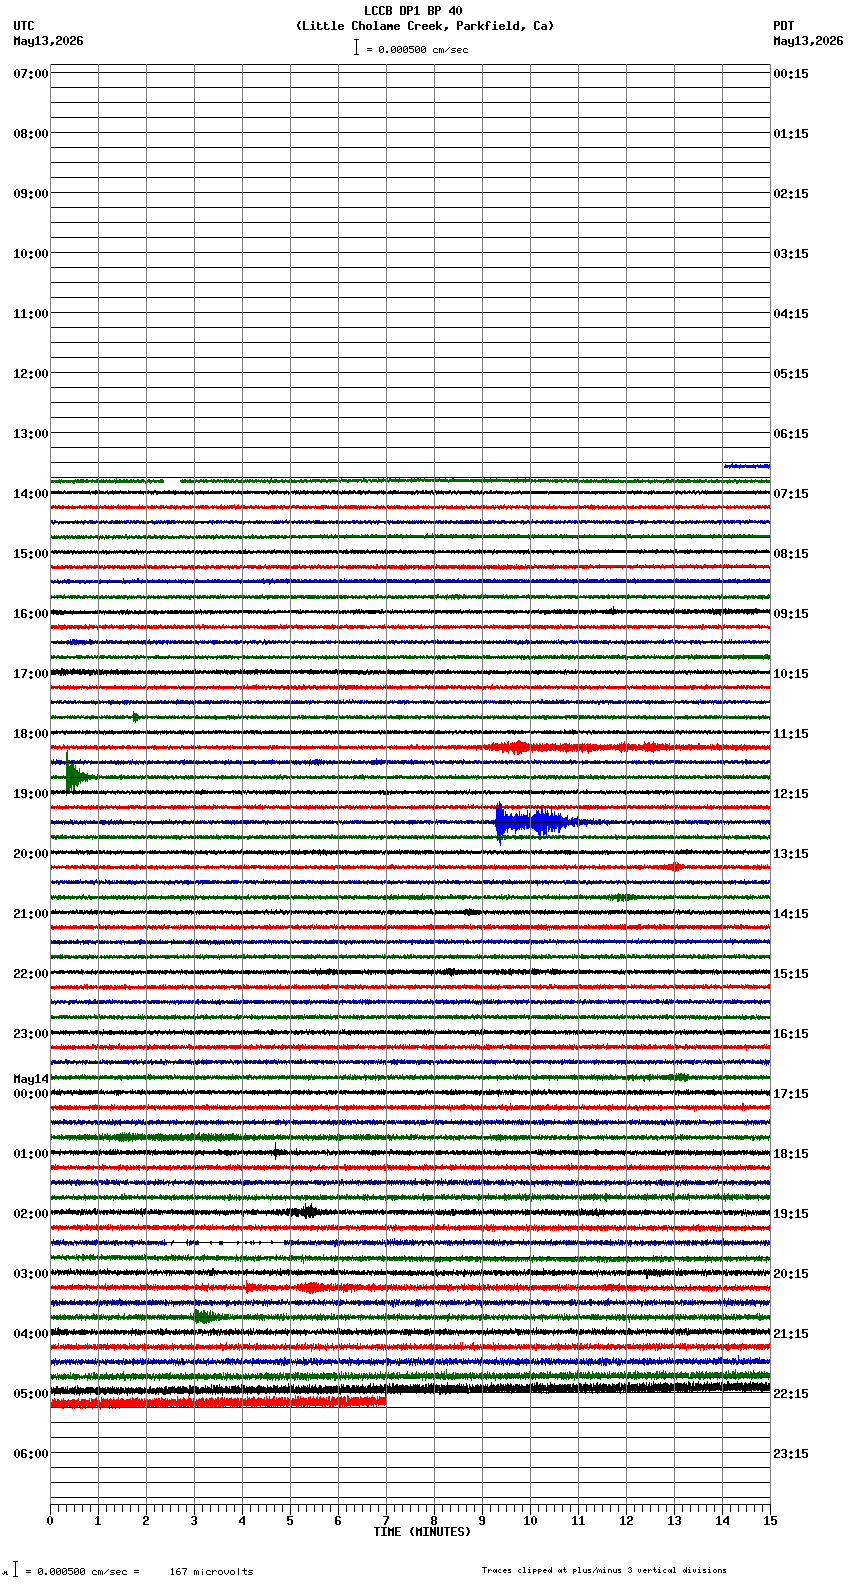Viewport: 850px width, 1584px height.
Task: Click the red event on the 03:15 trace
Action: [310, 1287]
